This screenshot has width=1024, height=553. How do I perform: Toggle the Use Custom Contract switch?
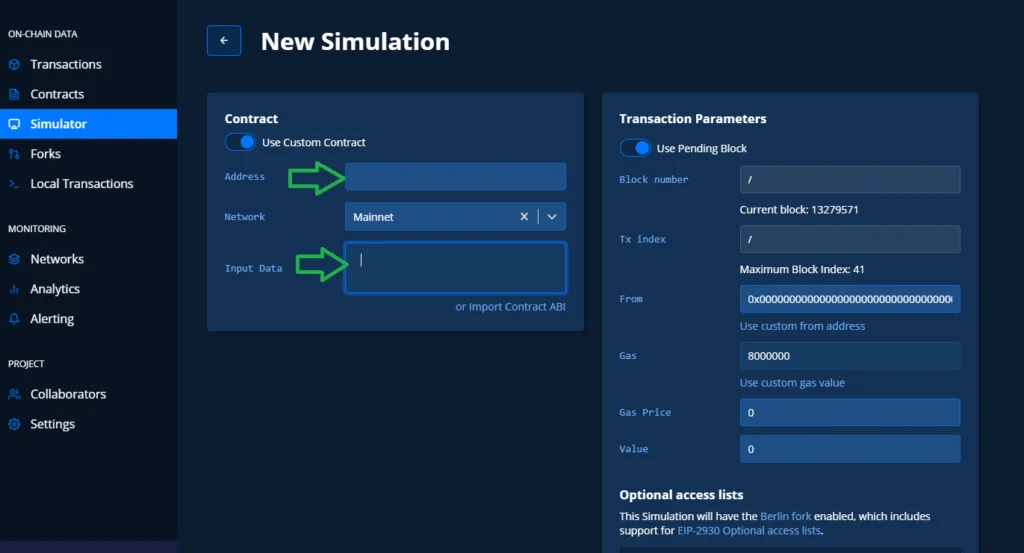(240, 142)
